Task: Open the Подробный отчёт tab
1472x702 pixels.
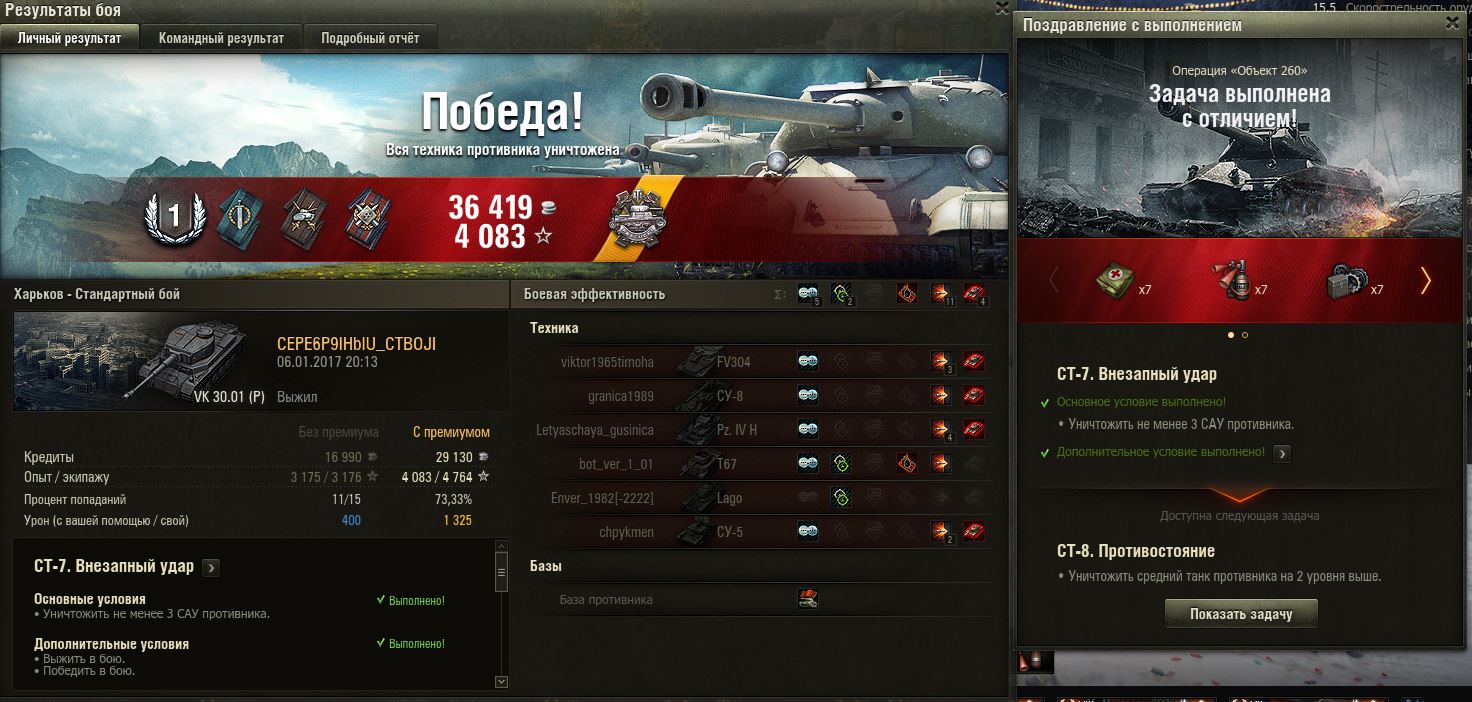Action: coord(370,38)
